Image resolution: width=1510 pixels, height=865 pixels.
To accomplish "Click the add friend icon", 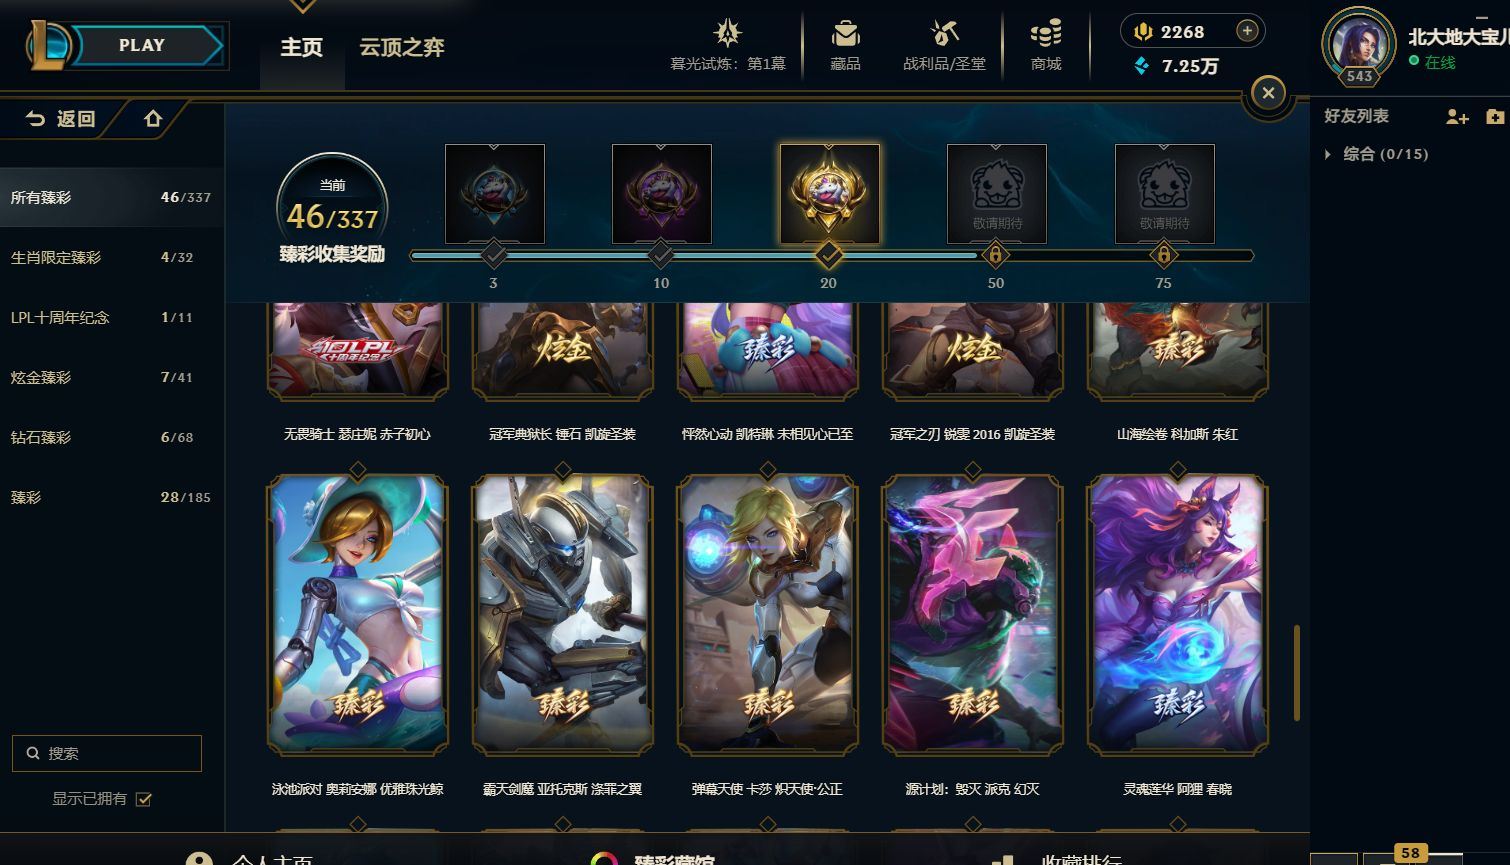I will click(x=1457, y=117).
